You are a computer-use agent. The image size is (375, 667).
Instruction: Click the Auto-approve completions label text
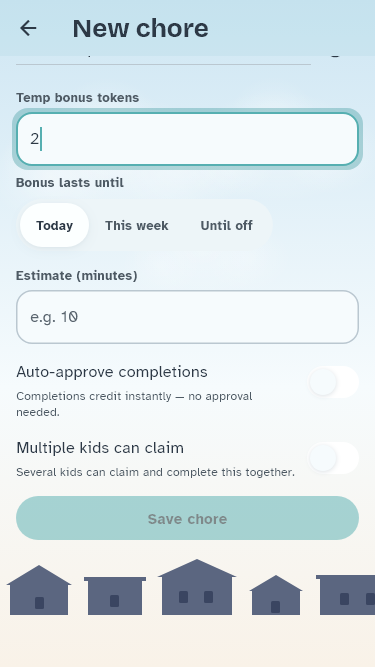112,372
